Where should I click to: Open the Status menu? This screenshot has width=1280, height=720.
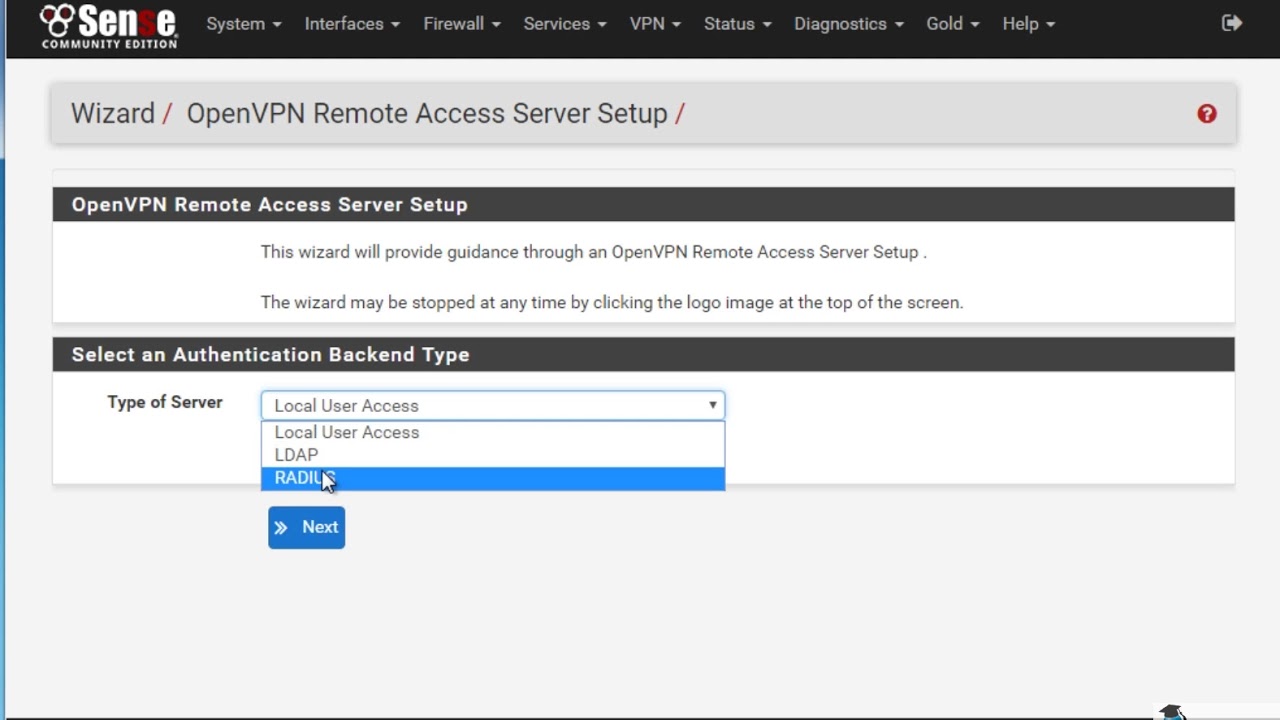[737, 24]
